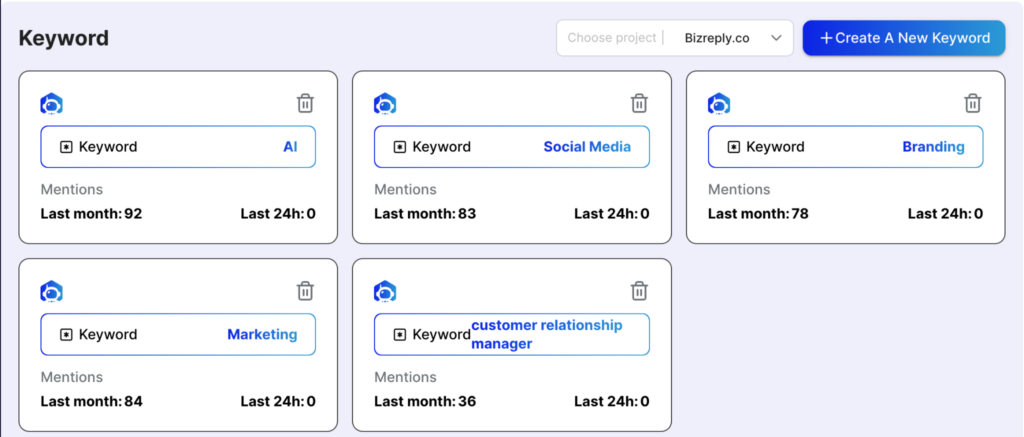Click the bot logo on Branding card
The height and width of the screenshot is (437, 1024).
click(719, 104)
